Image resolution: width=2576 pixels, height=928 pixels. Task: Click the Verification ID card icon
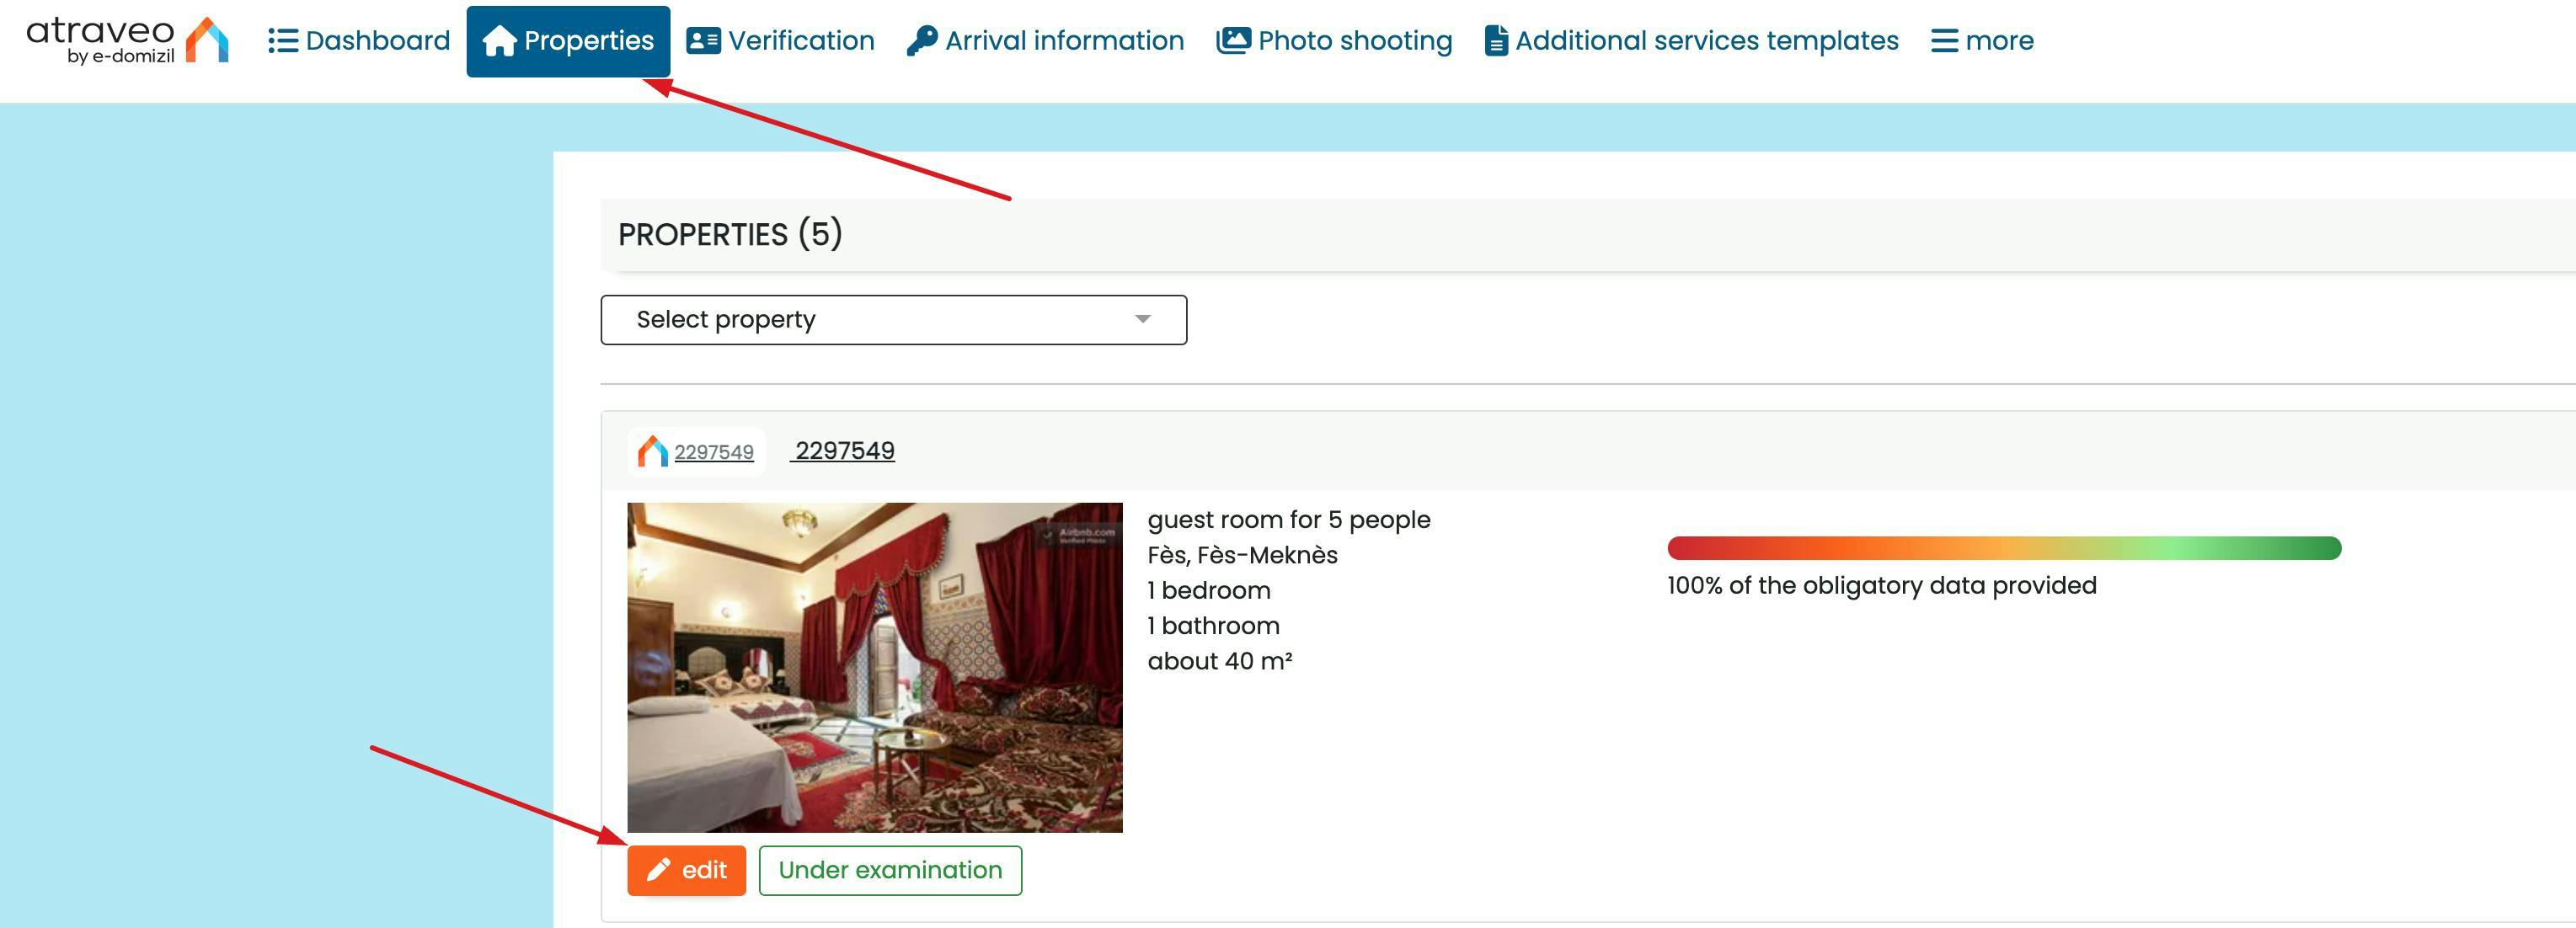[703, 41]
